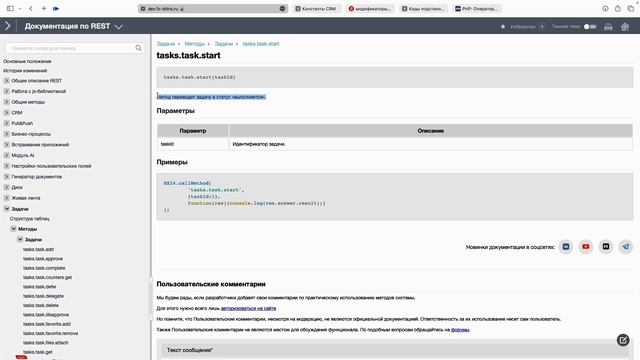Open tasks.task.get in sidebar
This screenshot has width=640, height=360.
[x=38, y=352]
